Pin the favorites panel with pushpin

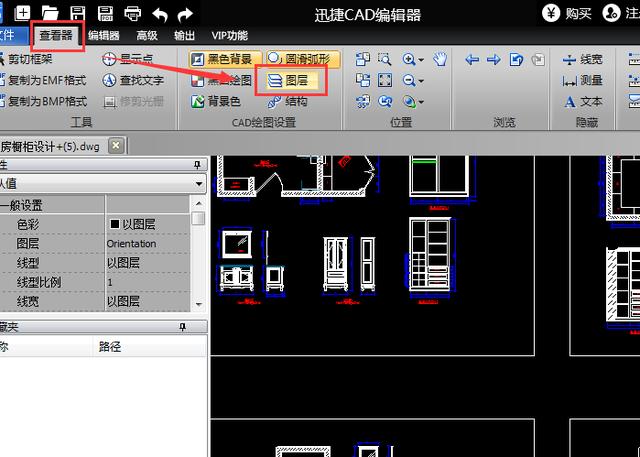[183, 327]
